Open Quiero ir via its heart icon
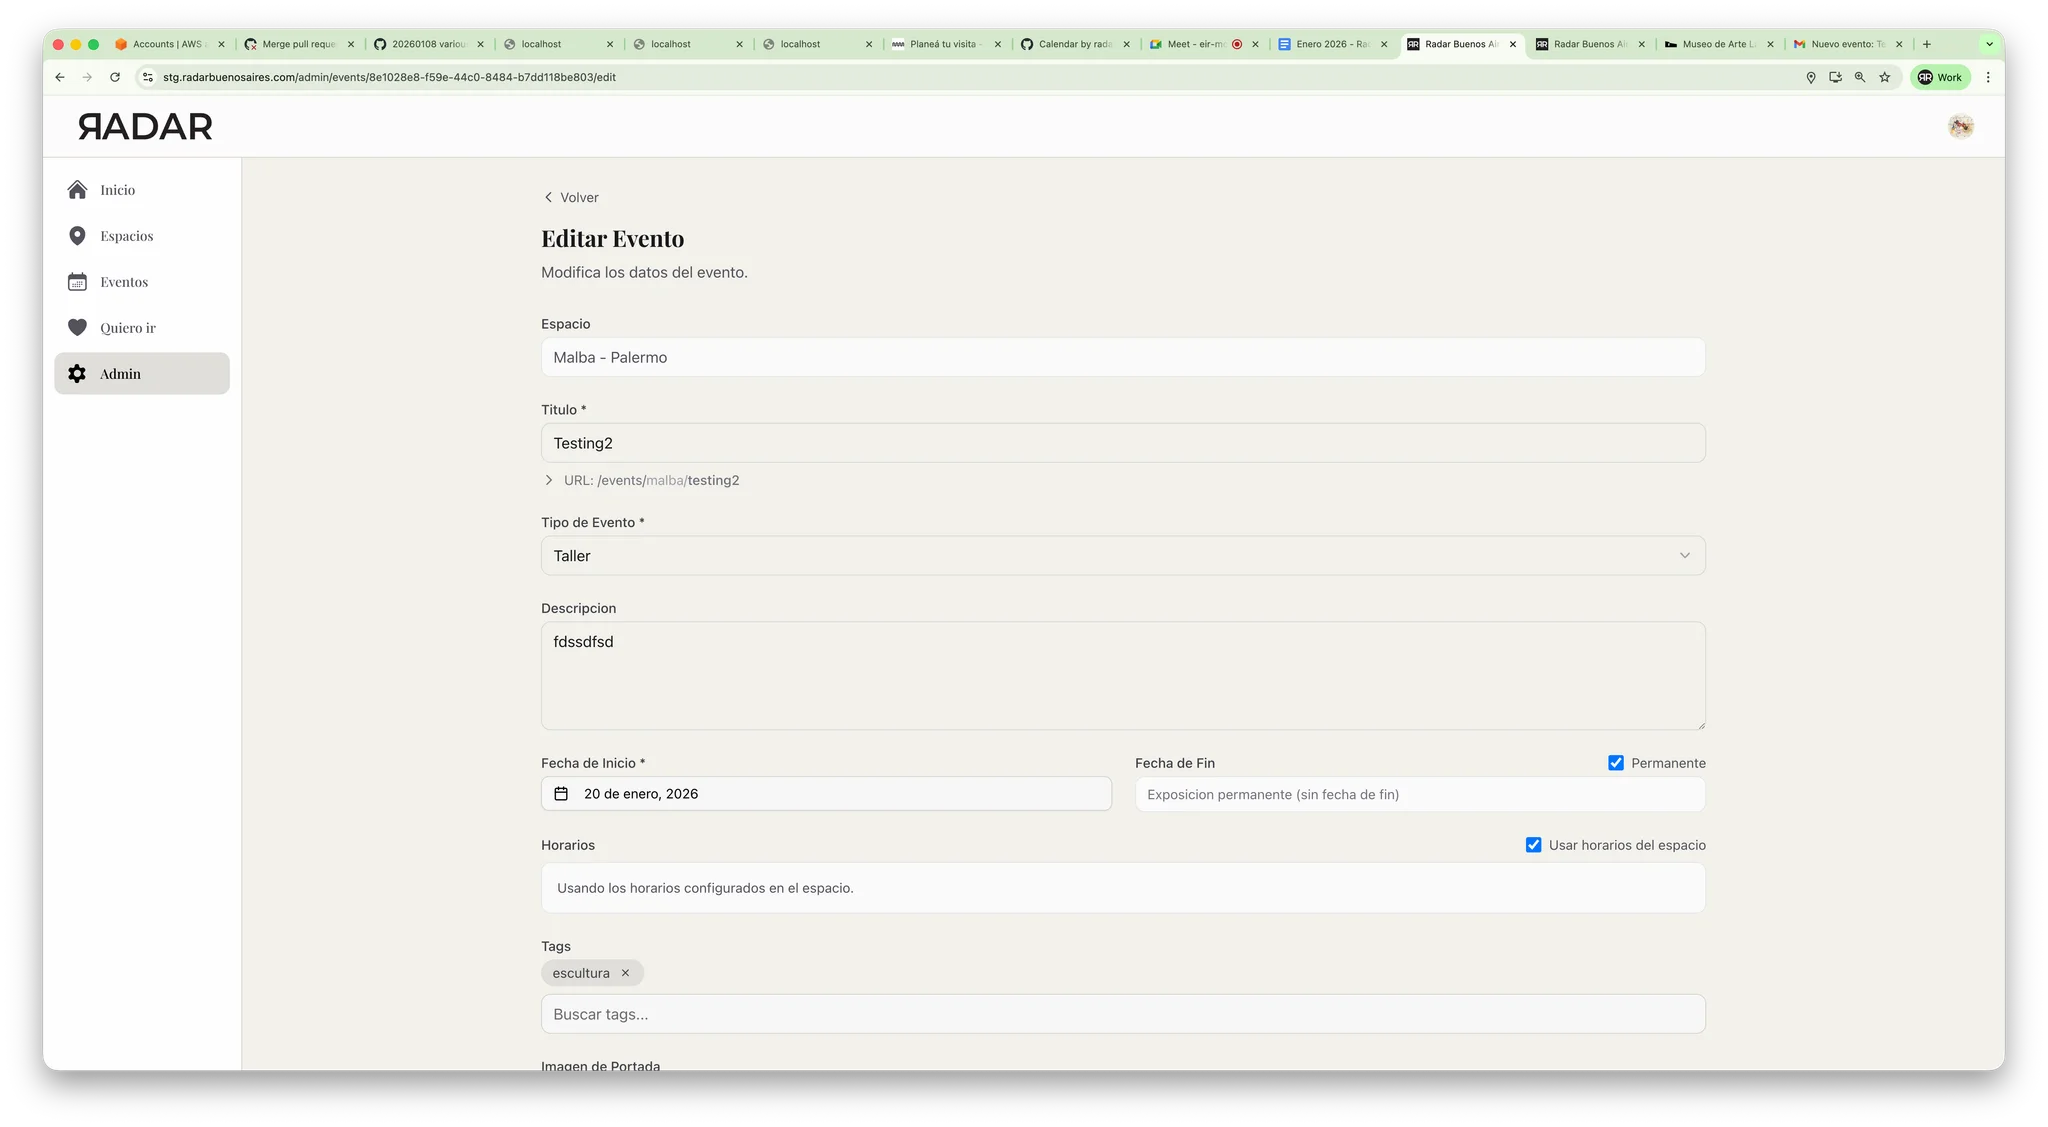The width and height of the screenshot is (2048, 1127). (x=77, y=328)
